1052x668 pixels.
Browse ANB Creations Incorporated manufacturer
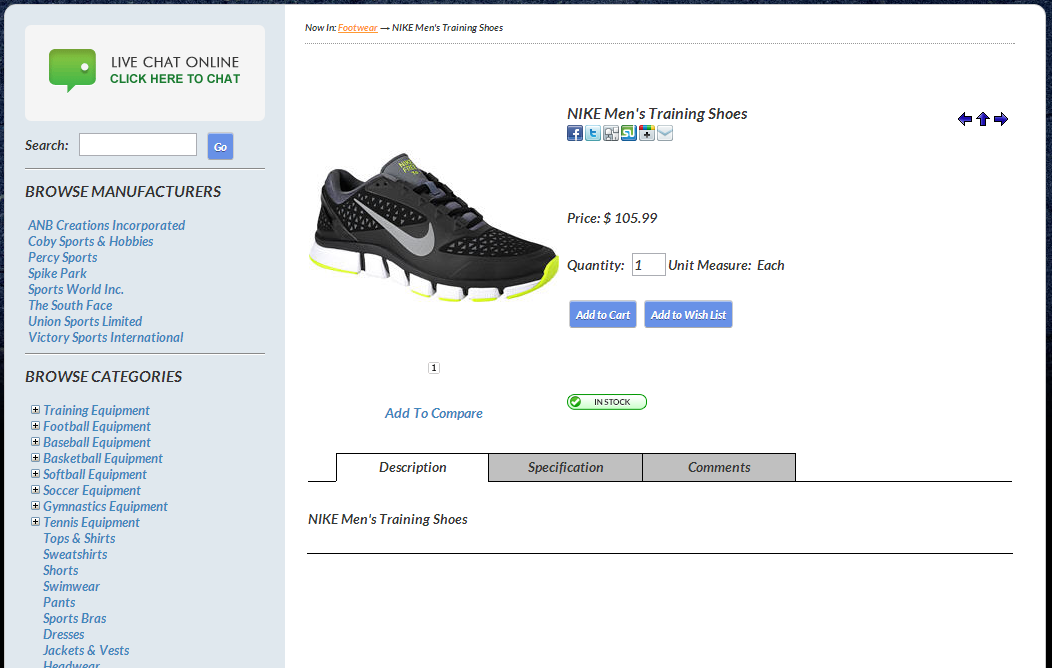107,225
